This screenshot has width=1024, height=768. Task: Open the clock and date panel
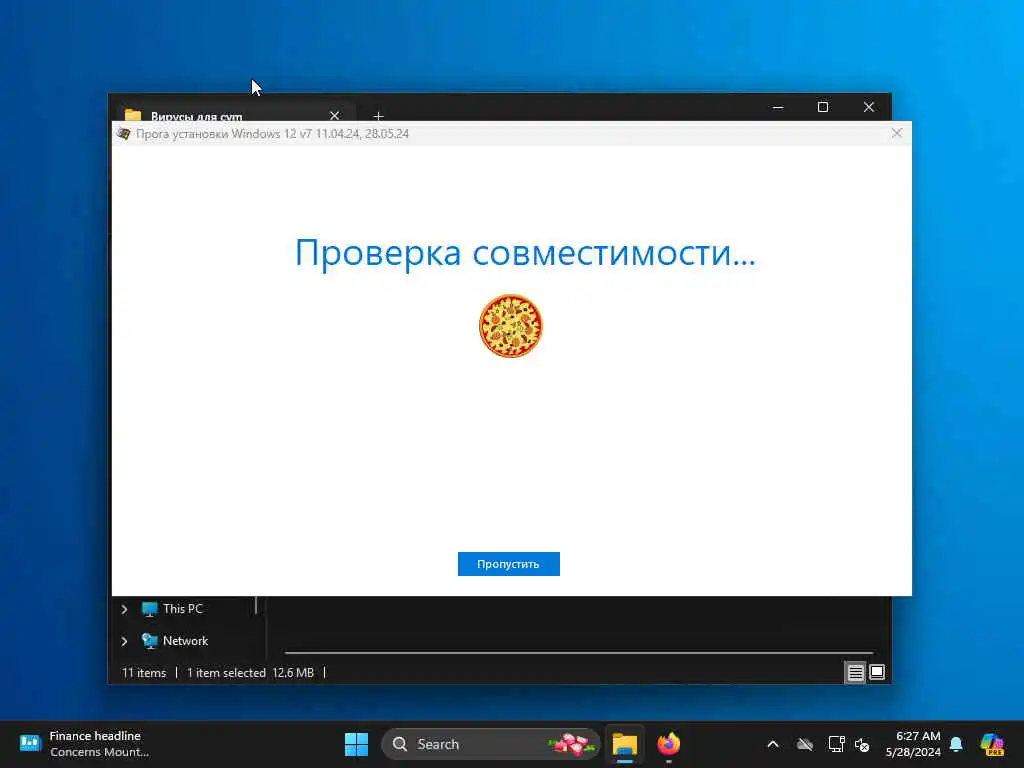(913, 744)
